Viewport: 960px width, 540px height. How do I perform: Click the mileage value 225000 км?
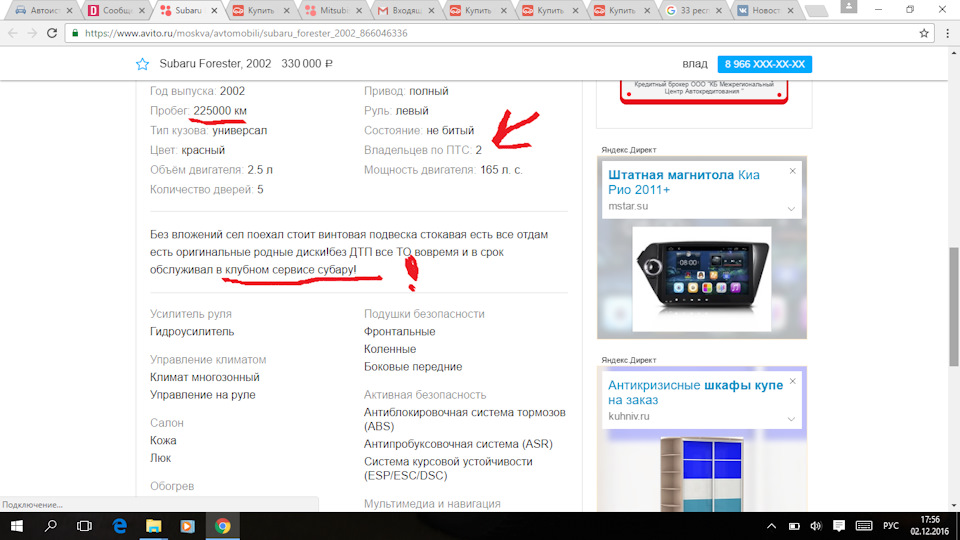(x=220, y=111)
